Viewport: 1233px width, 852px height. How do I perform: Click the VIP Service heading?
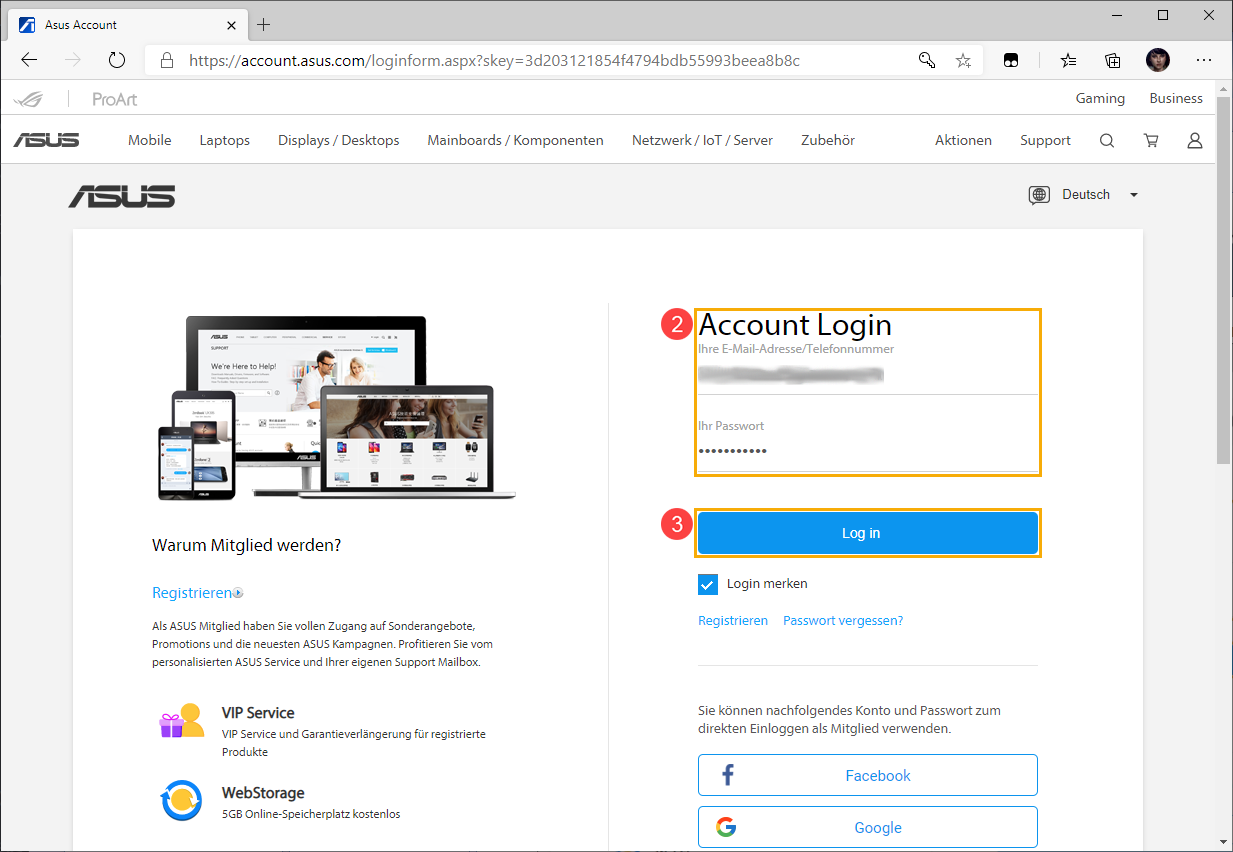click(x=258, y=713)
